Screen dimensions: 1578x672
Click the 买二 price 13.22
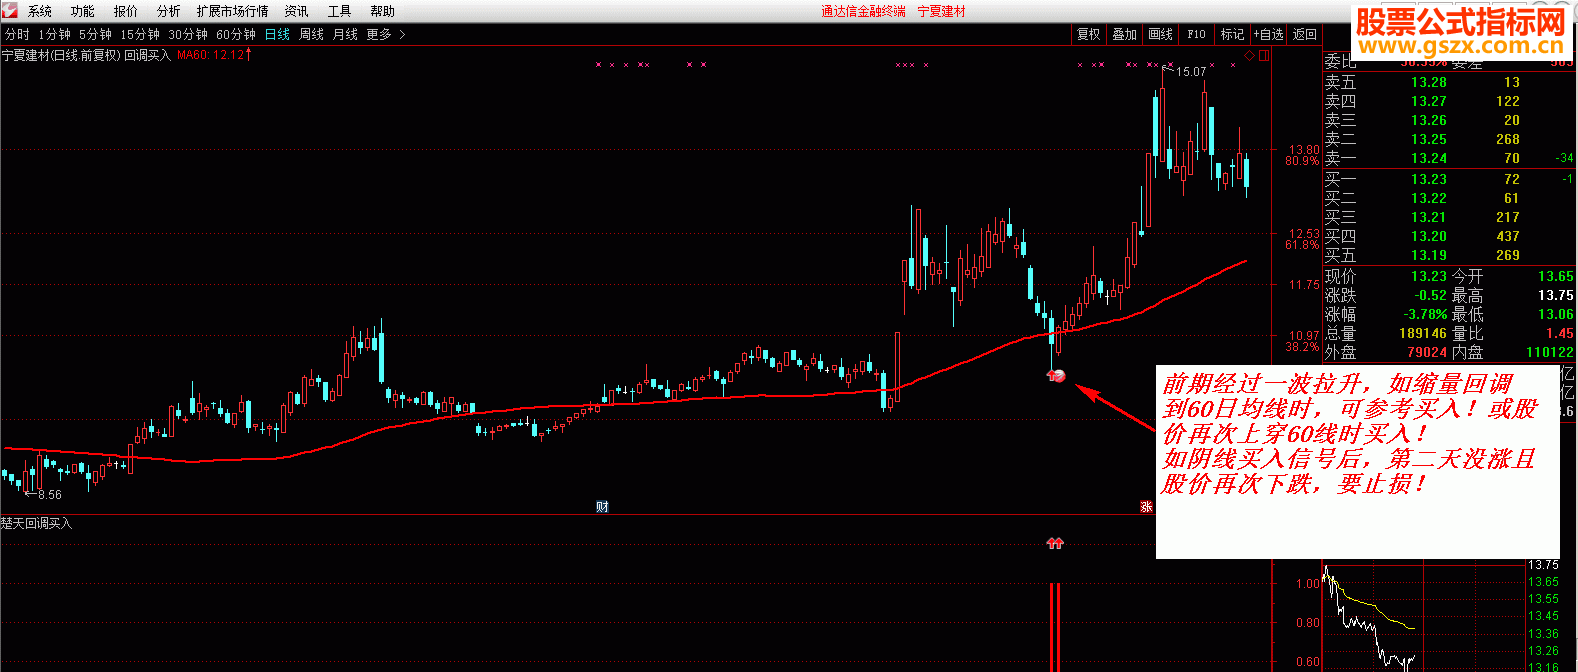(x=1428, y=198)
